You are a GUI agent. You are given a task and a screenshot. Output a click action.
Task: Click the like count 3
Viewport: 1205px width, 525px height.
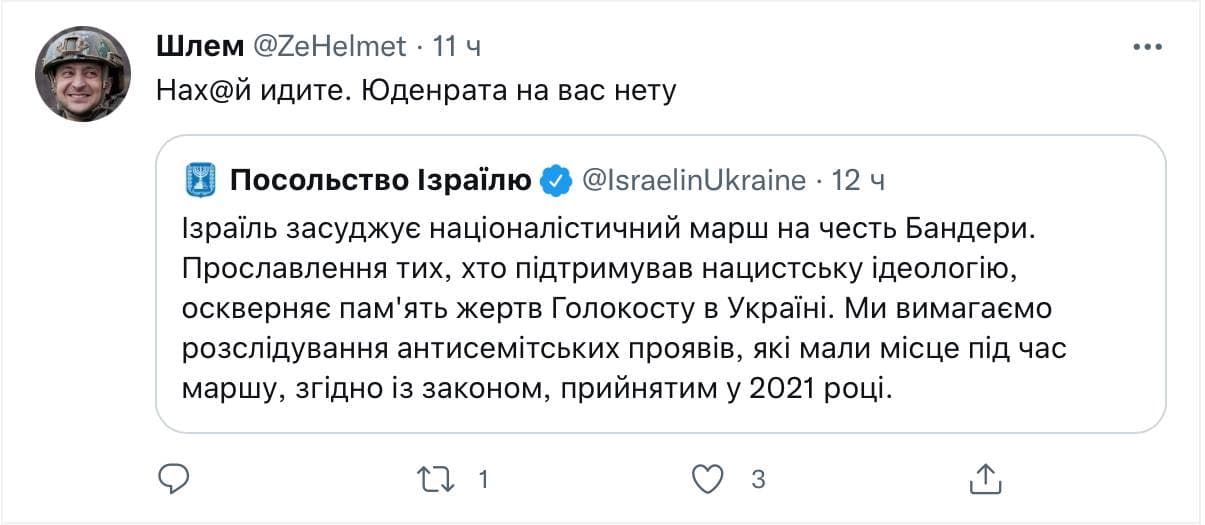(x=757, y=480)
